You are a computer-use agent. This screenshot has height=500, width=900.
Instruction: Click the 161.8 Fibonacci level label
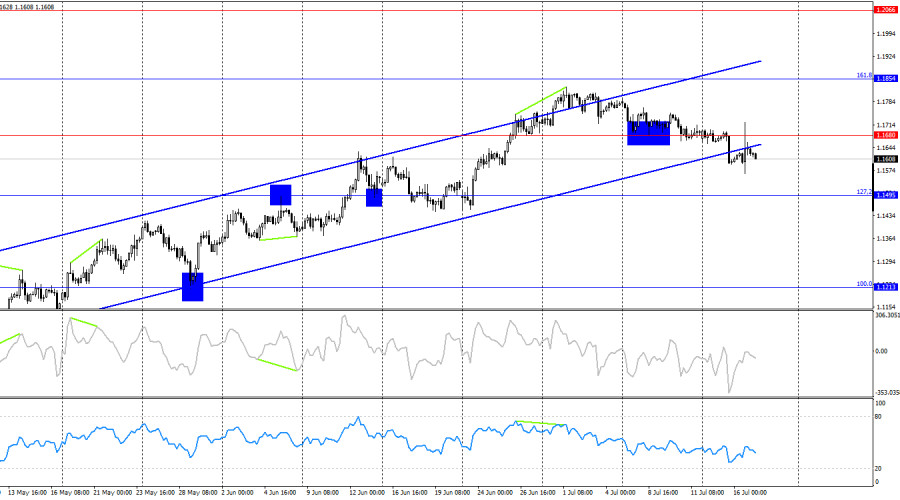coord(864,75)
